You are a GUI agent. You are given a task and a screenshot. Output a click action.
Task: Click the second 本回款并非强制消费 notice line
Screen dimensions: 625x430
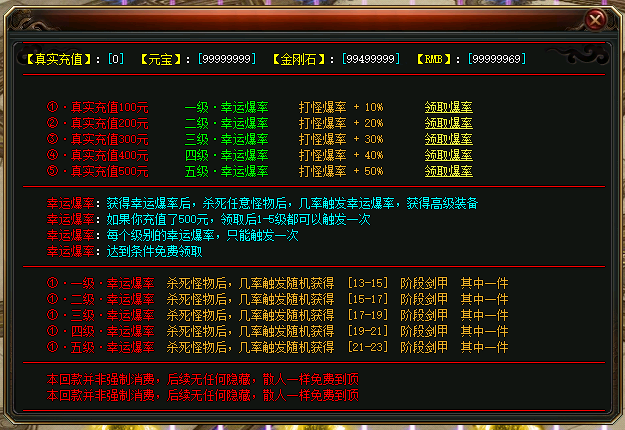[202, 395]
